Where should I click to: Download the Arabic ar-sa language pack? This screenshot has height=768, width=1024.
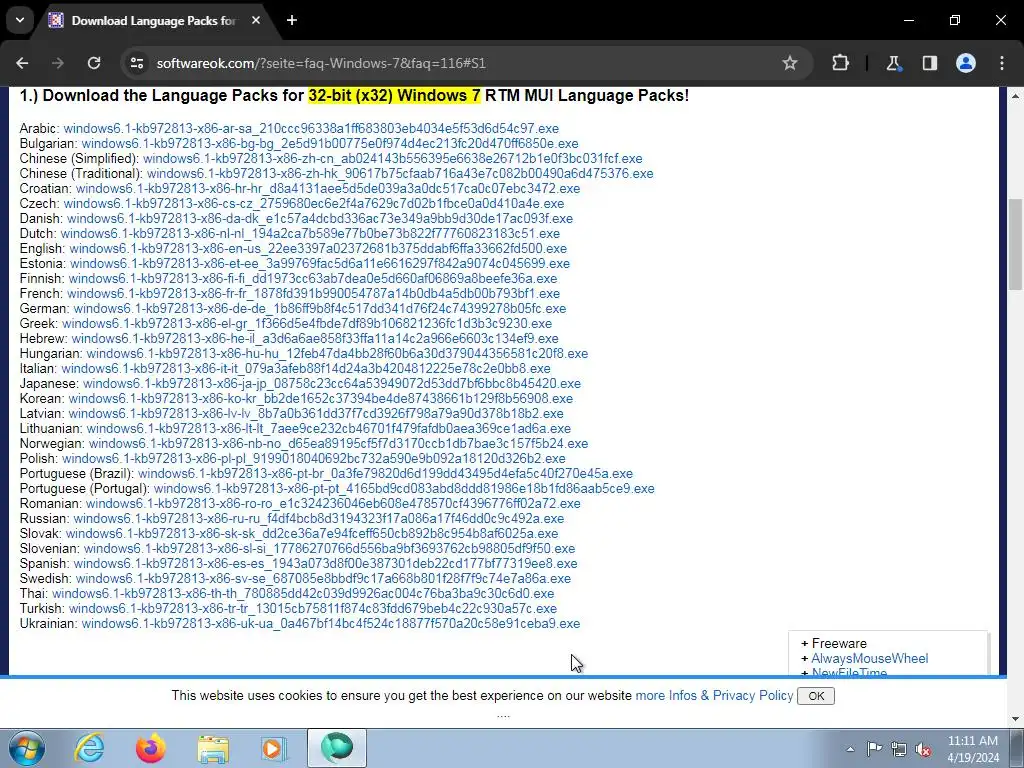[x=311, y=129]
